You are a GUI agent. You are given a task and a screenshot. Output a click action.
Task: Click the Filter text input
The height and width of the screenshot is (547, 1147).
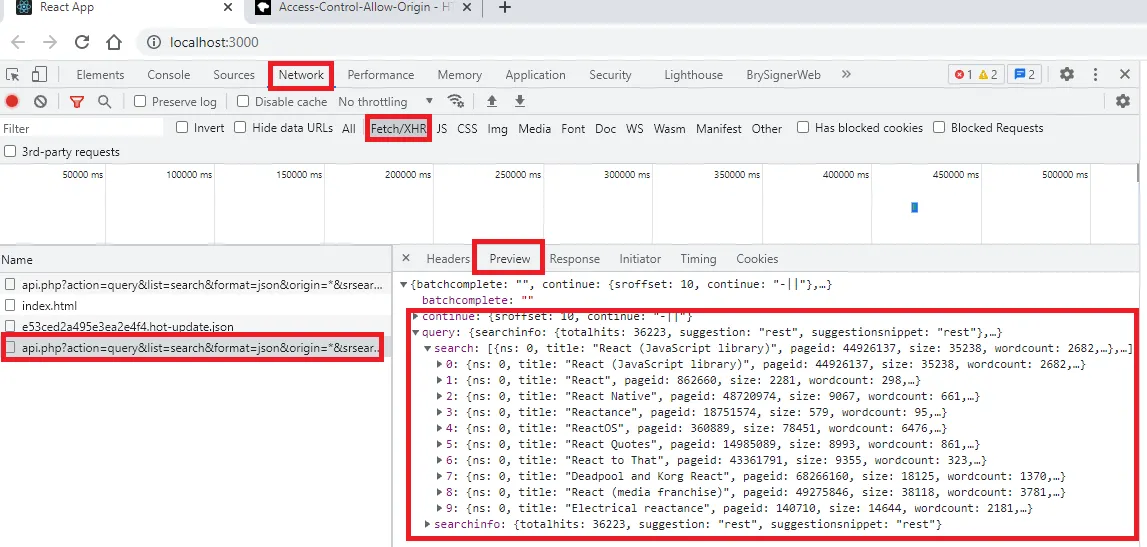click(82, 128)
